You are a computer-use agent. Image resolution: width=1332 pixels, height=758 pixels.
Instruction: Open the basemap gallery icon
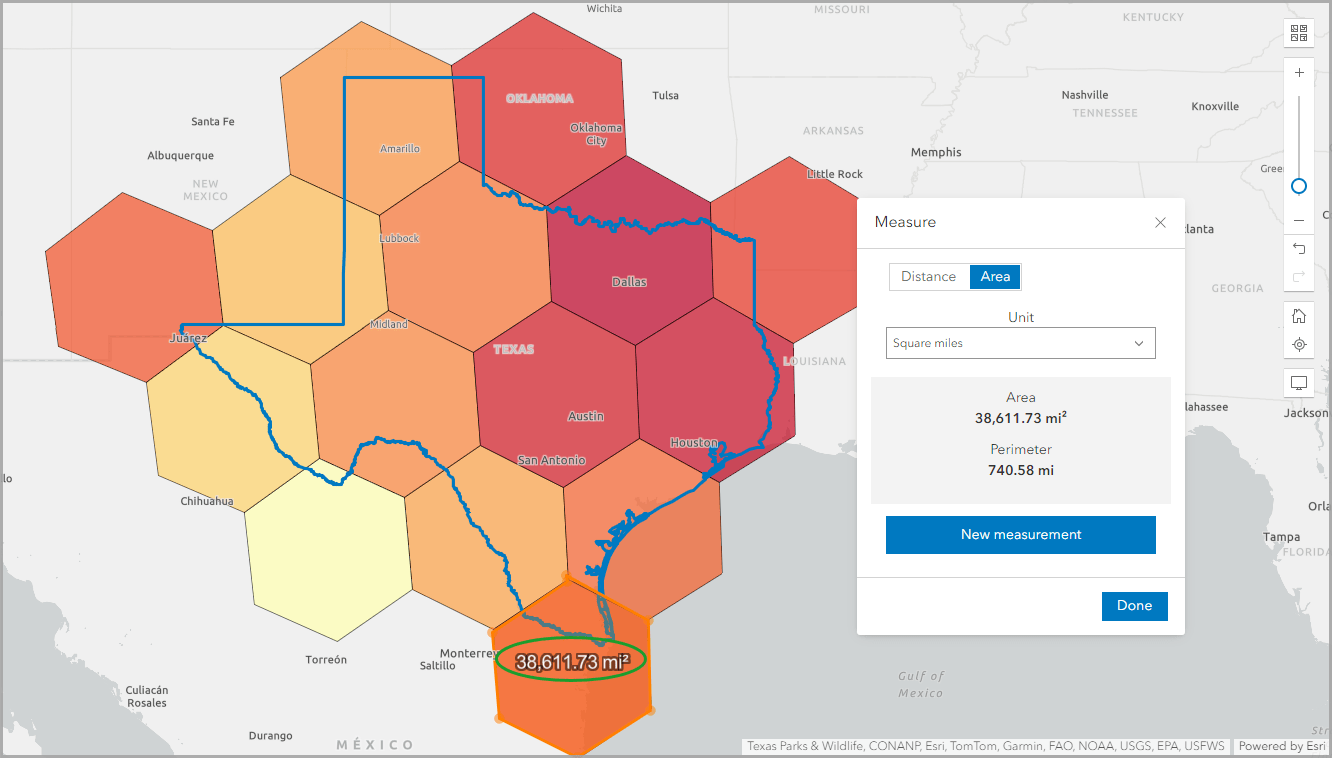[x=1298, y=32]
